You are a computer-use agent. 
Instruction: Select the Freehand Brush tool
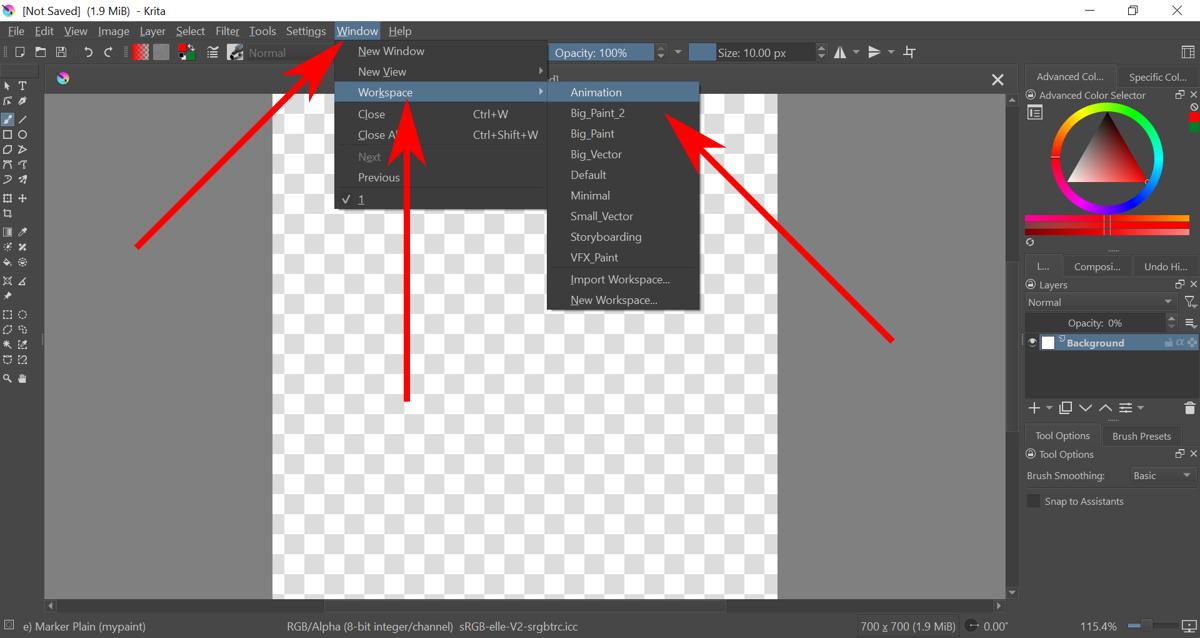coord(7,117)
